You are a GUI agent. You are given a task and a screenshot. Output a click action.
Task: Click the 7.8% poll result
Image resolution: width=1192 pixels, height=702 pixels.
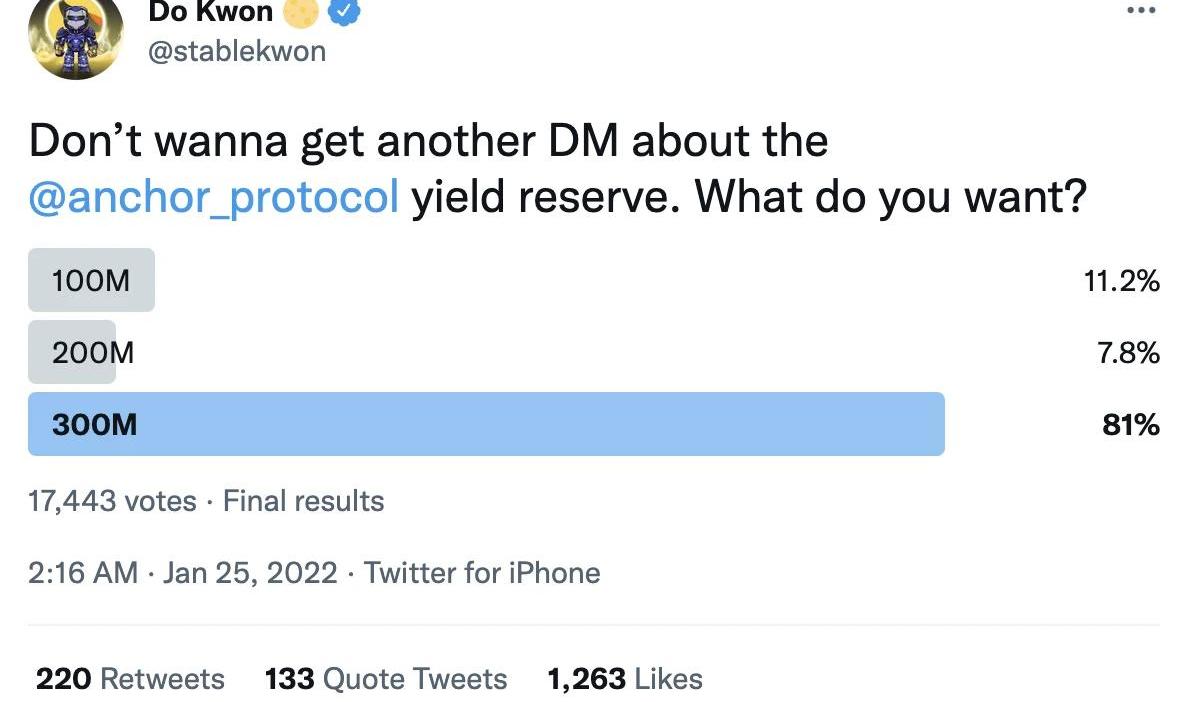[x=1128, y=352]
